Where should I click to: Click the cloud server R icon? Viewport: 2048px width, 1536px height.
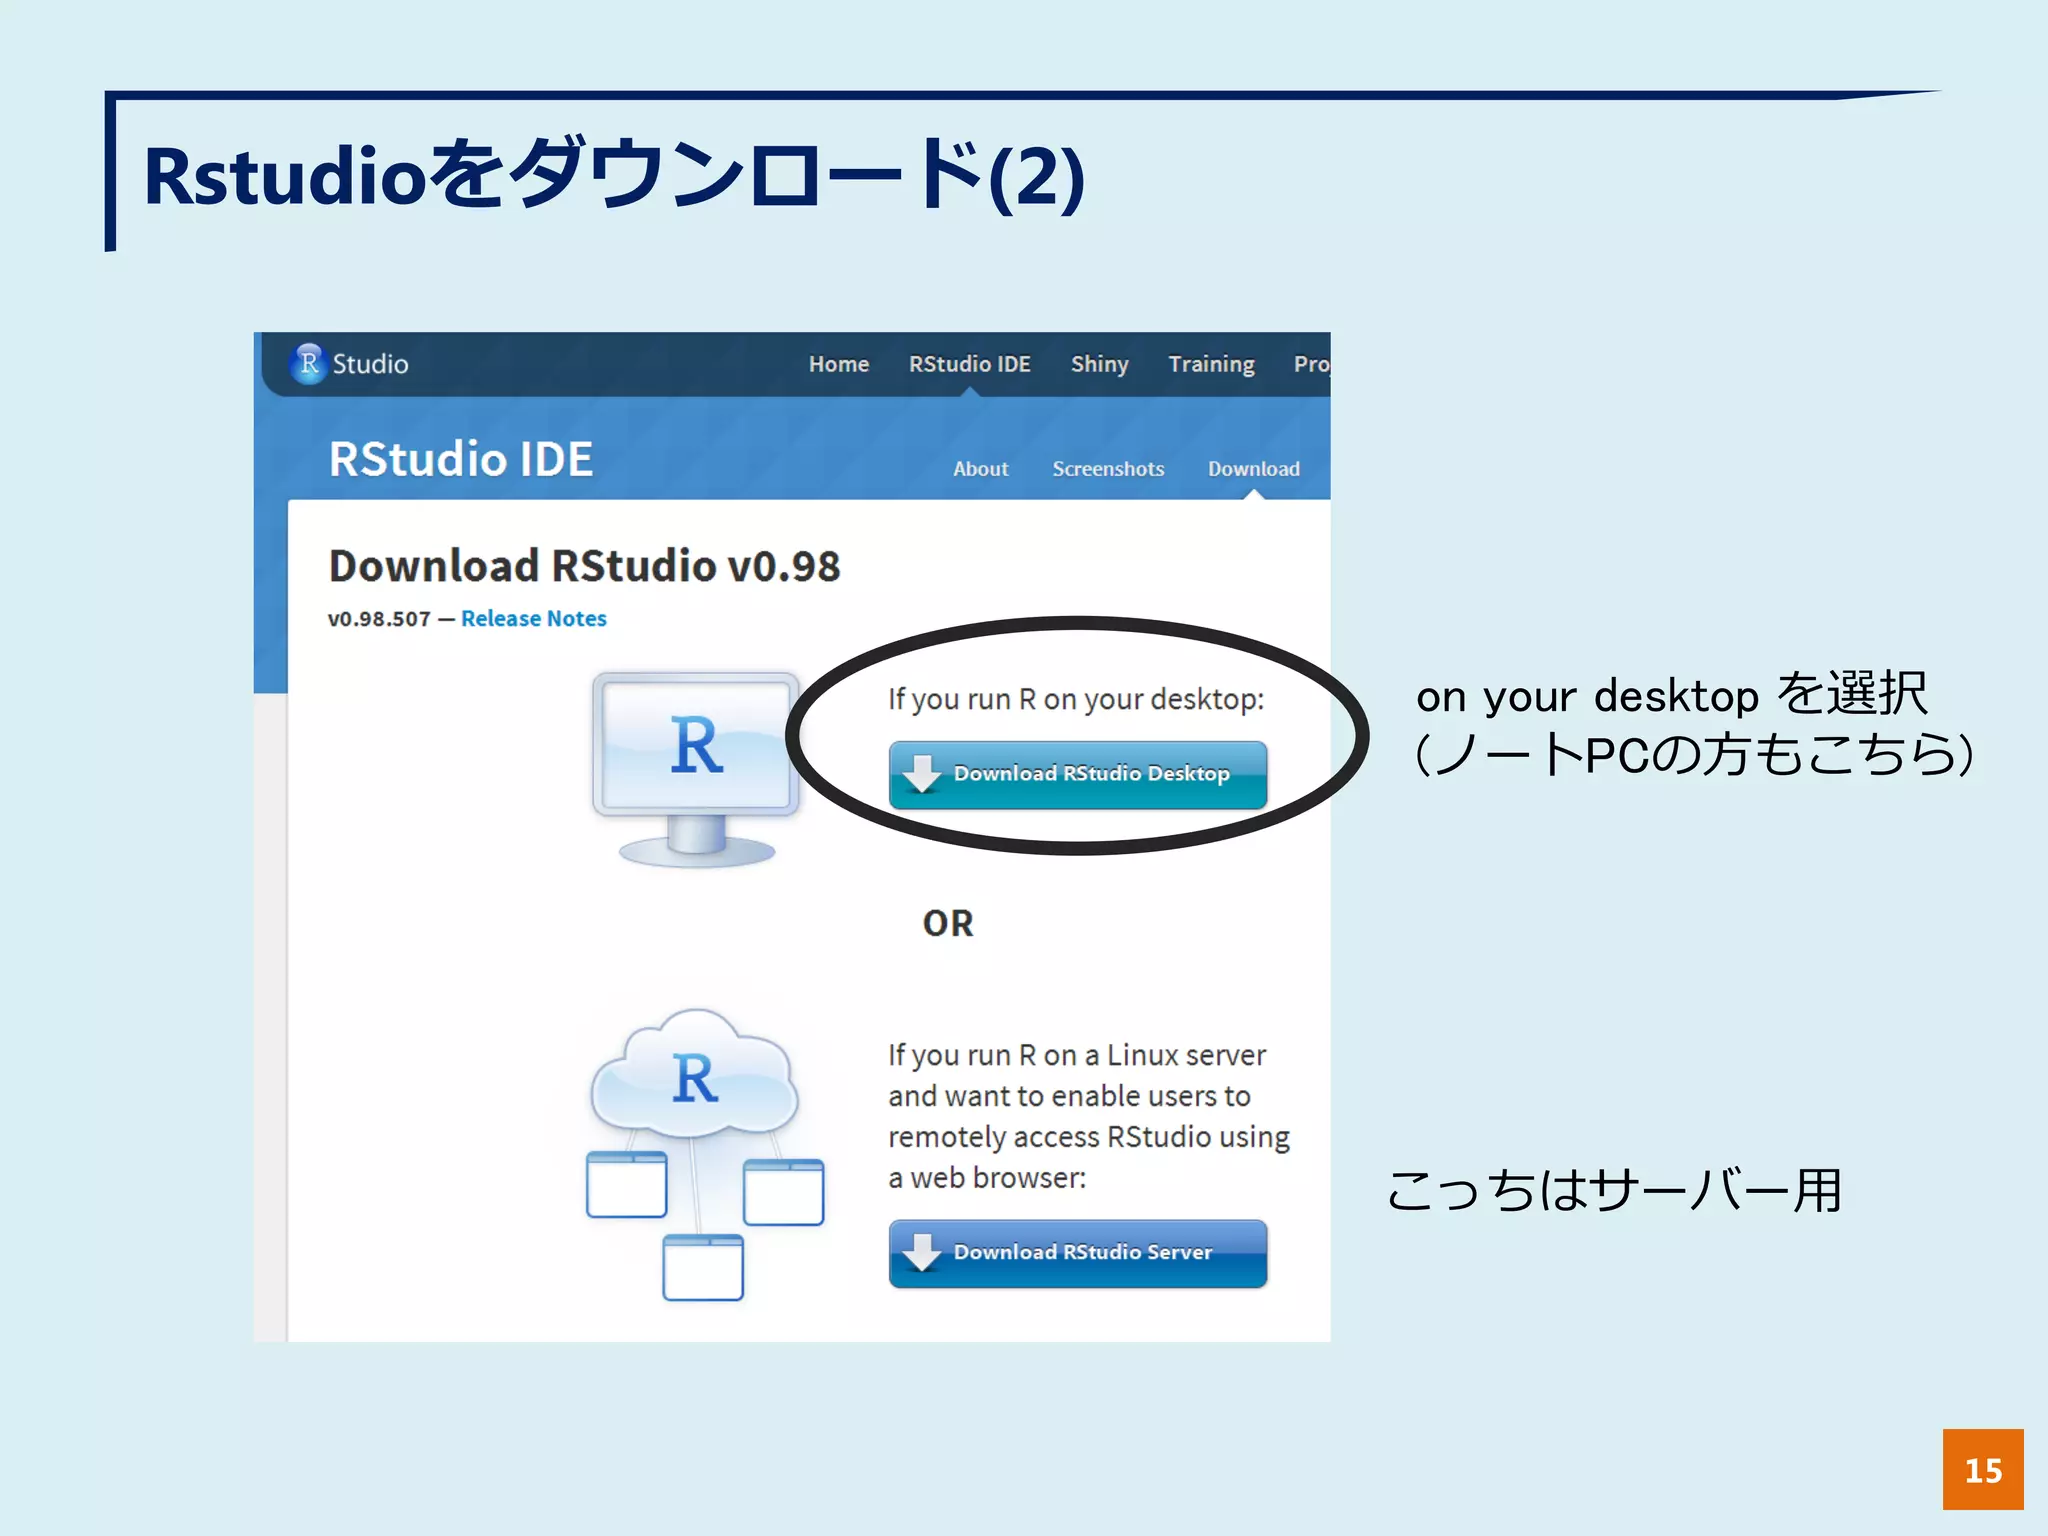coord(704,1154)
